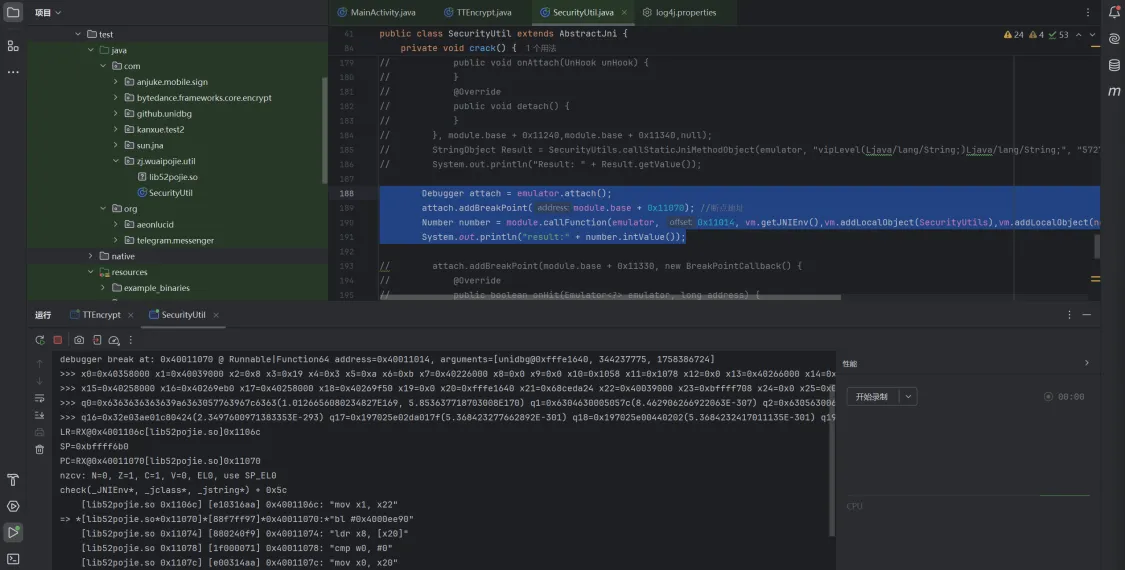Show more tool windows via left ellipsis
Viewport: 1125px width, 570px height.
13,72
